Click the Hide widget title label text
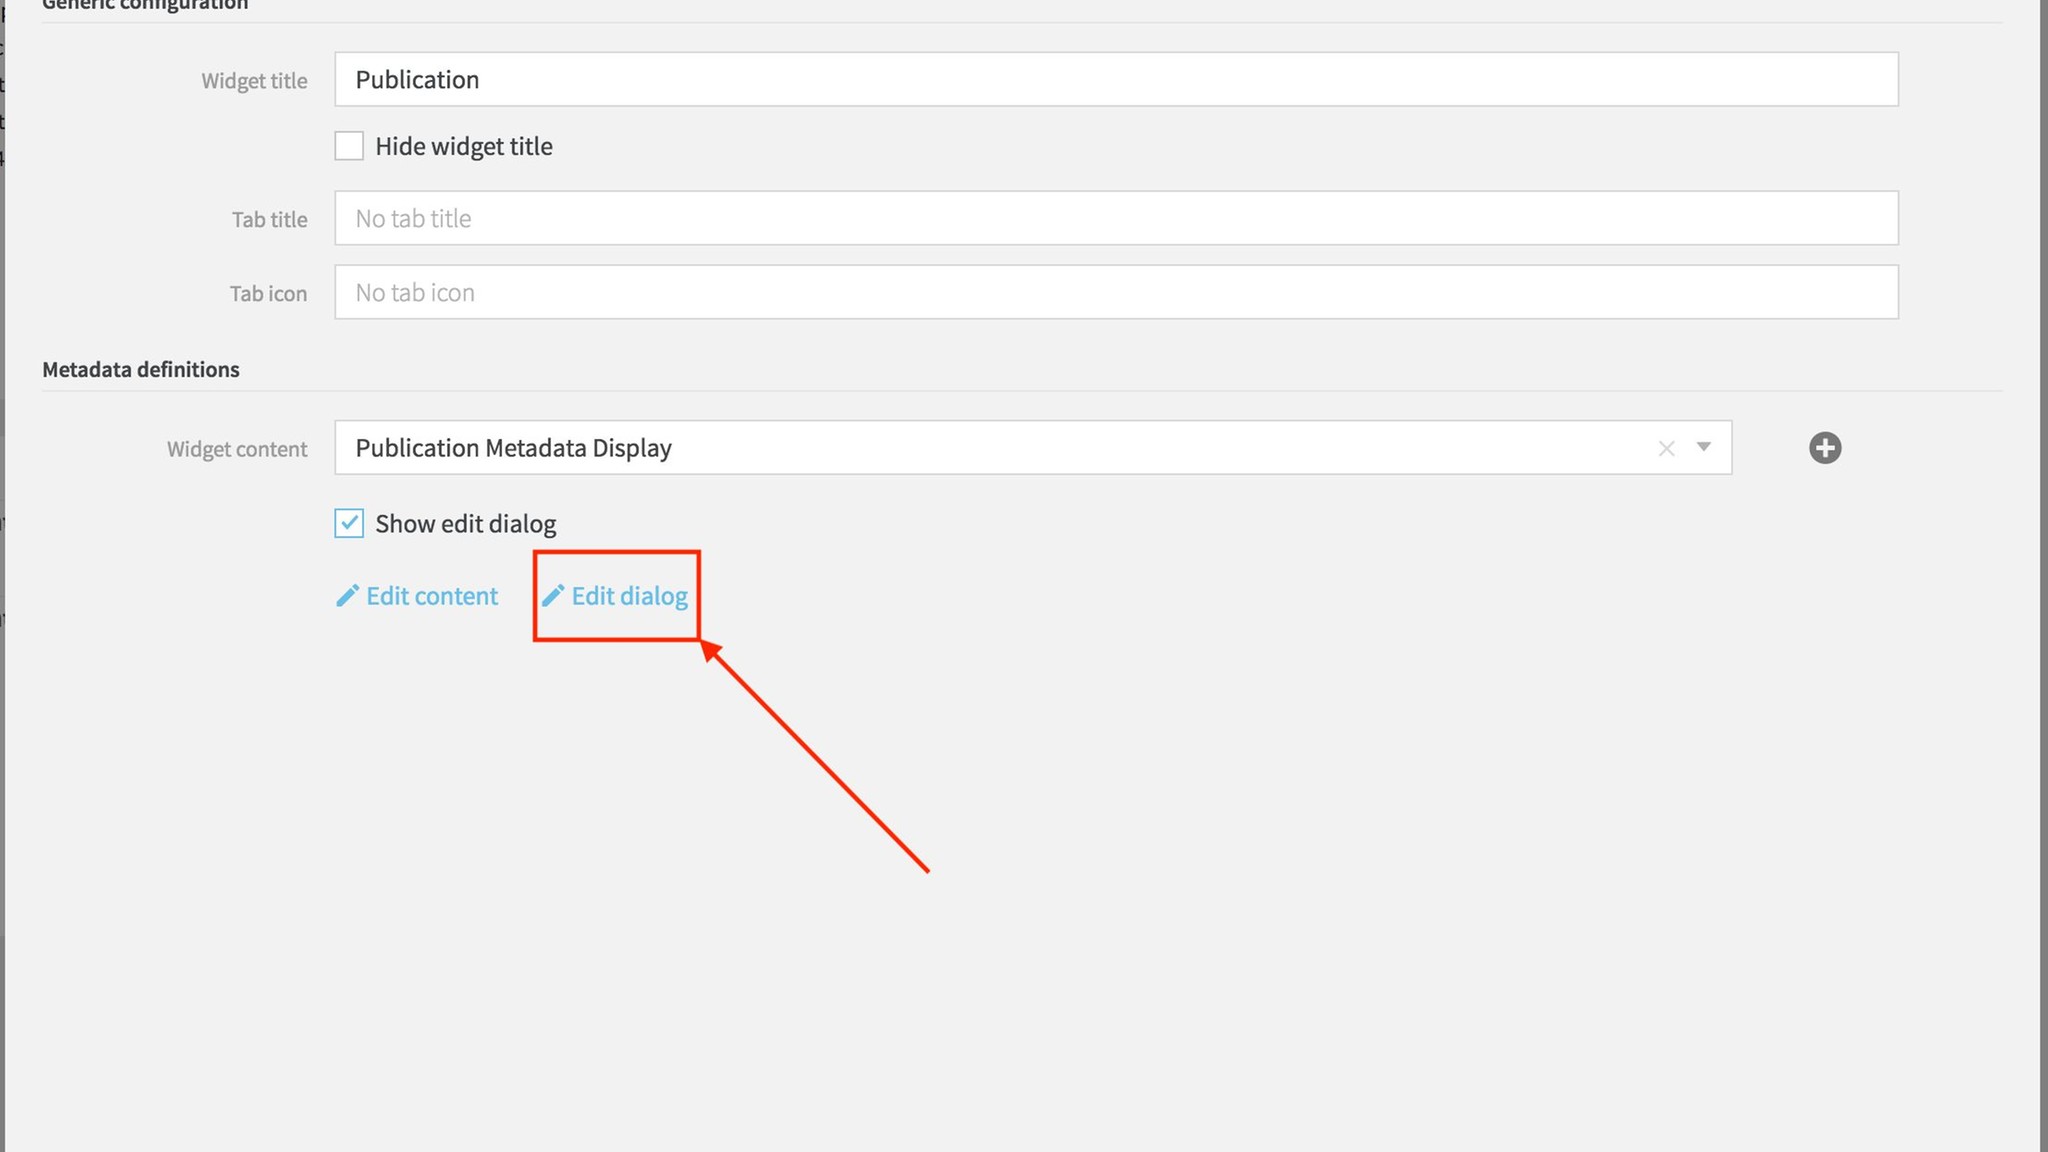The width and height of the screenshot is (2048, 1152). (463, 147)
